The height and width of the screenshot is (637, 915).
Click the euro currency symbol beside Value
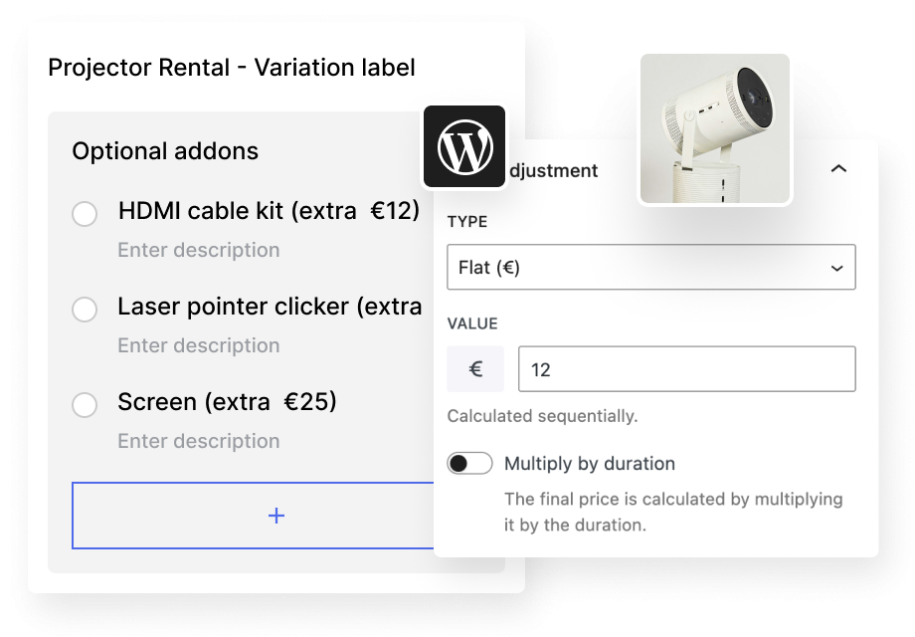(476, 369)
